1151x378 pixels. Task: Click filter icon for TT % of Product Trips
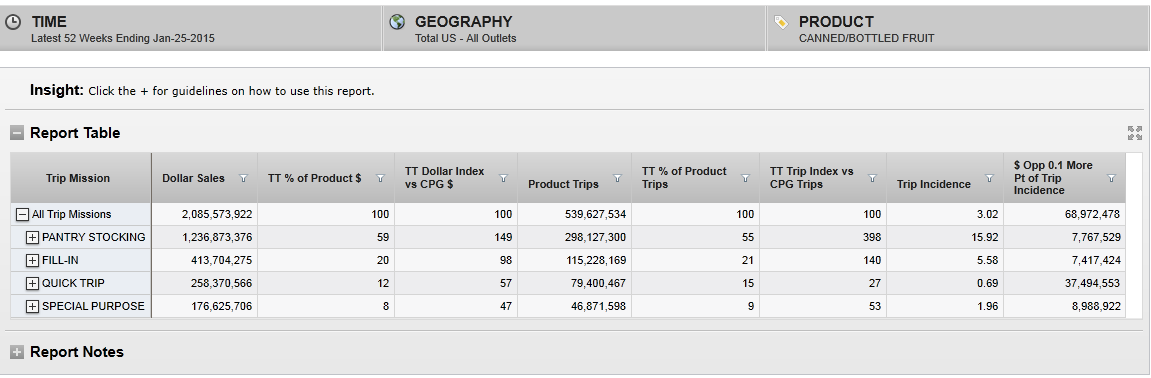click(746, 178)
